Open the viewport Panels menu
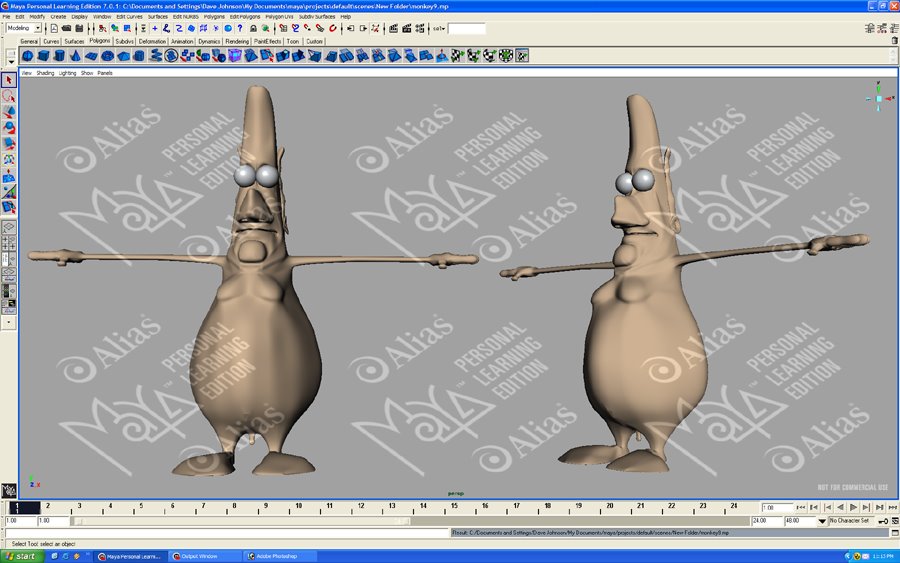This screenshot has width=900, height=563. (x=105, y=73)
